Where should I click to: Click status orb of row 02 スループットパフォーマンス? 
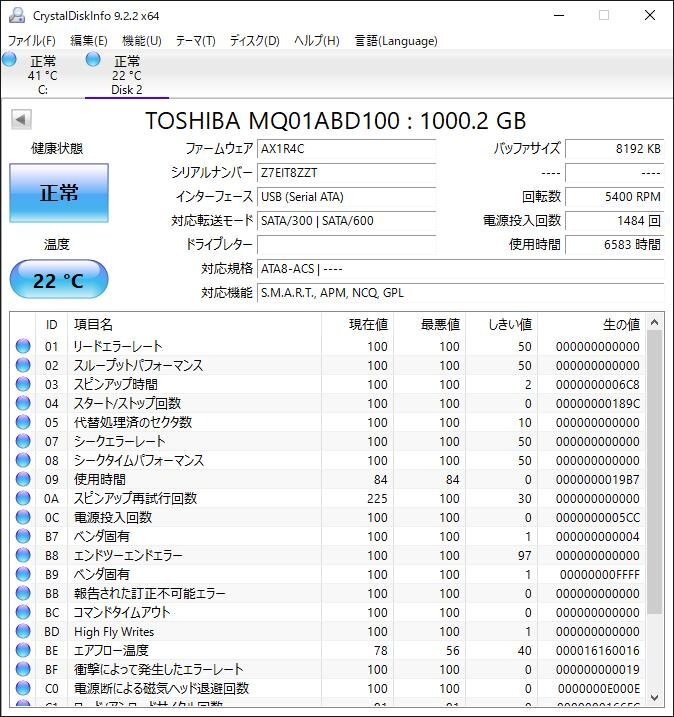pos(23,365)
